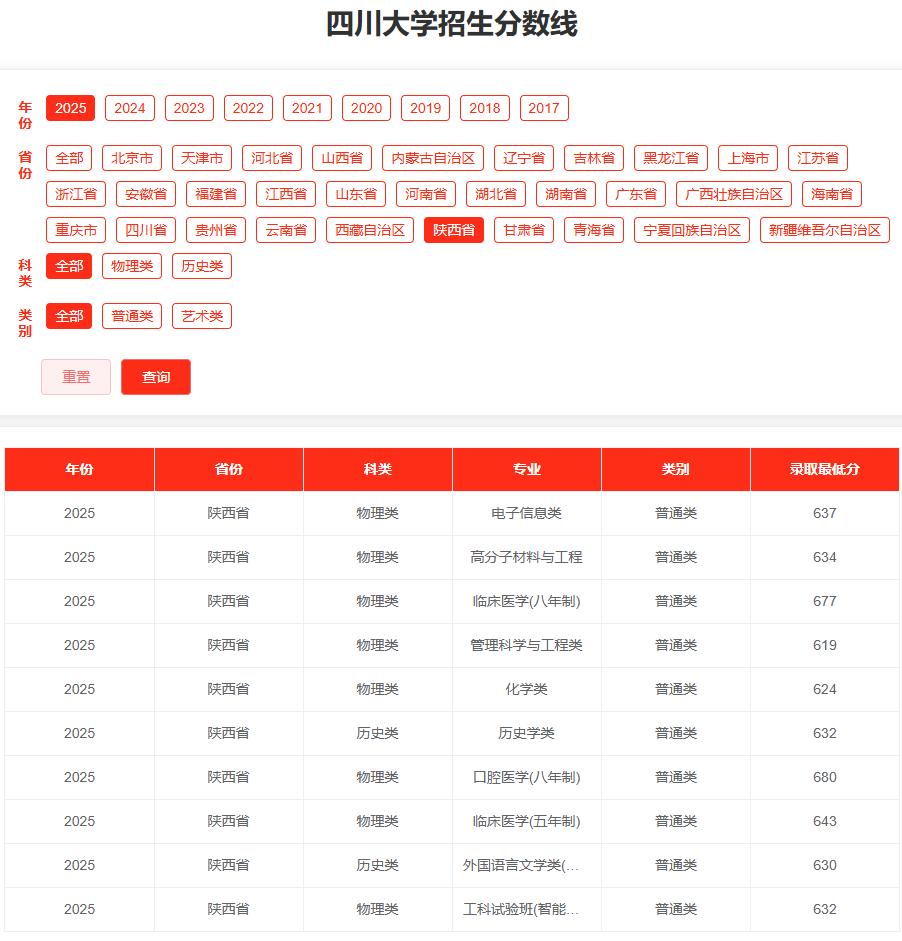
Task: Click the 专业 column header
Action: [526, 469]
